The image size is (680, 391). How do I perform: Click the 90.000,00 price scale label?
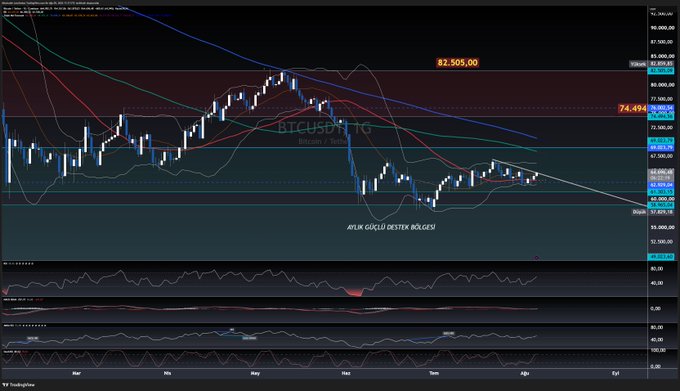click(x=662, y=28)
